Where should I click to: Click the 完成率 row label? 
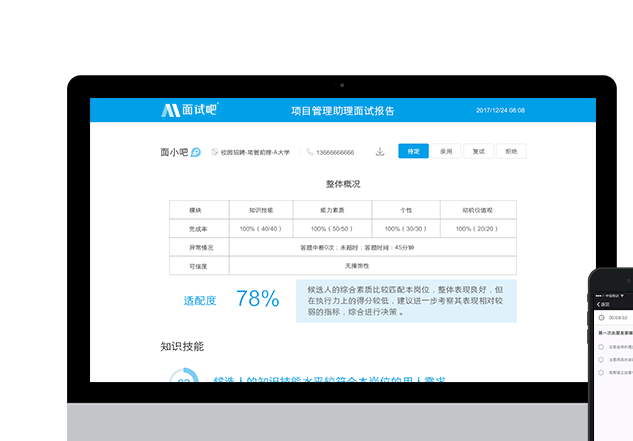[199, 229]
